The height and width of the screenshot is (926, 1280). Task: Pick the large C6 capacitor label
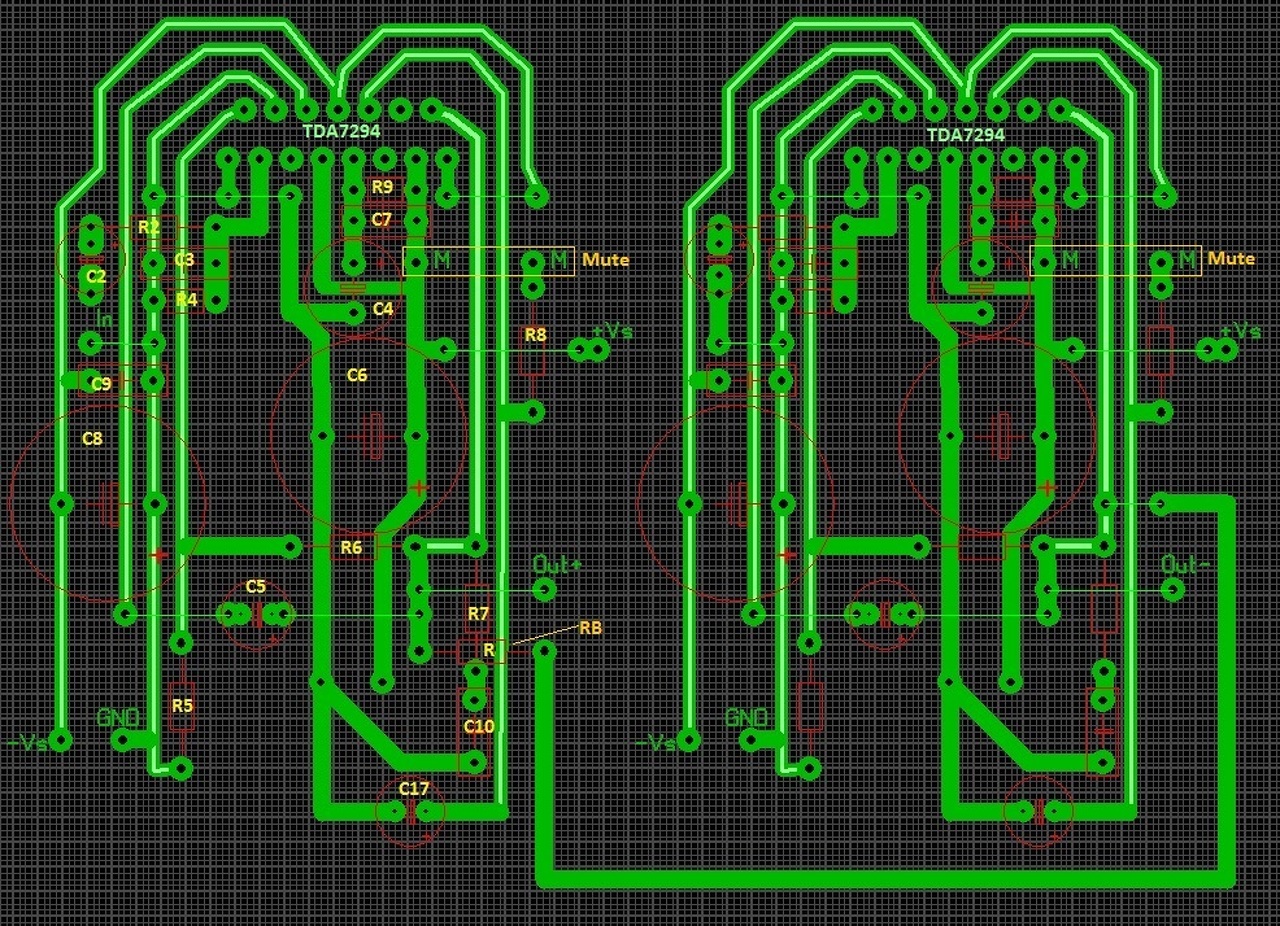357,375
